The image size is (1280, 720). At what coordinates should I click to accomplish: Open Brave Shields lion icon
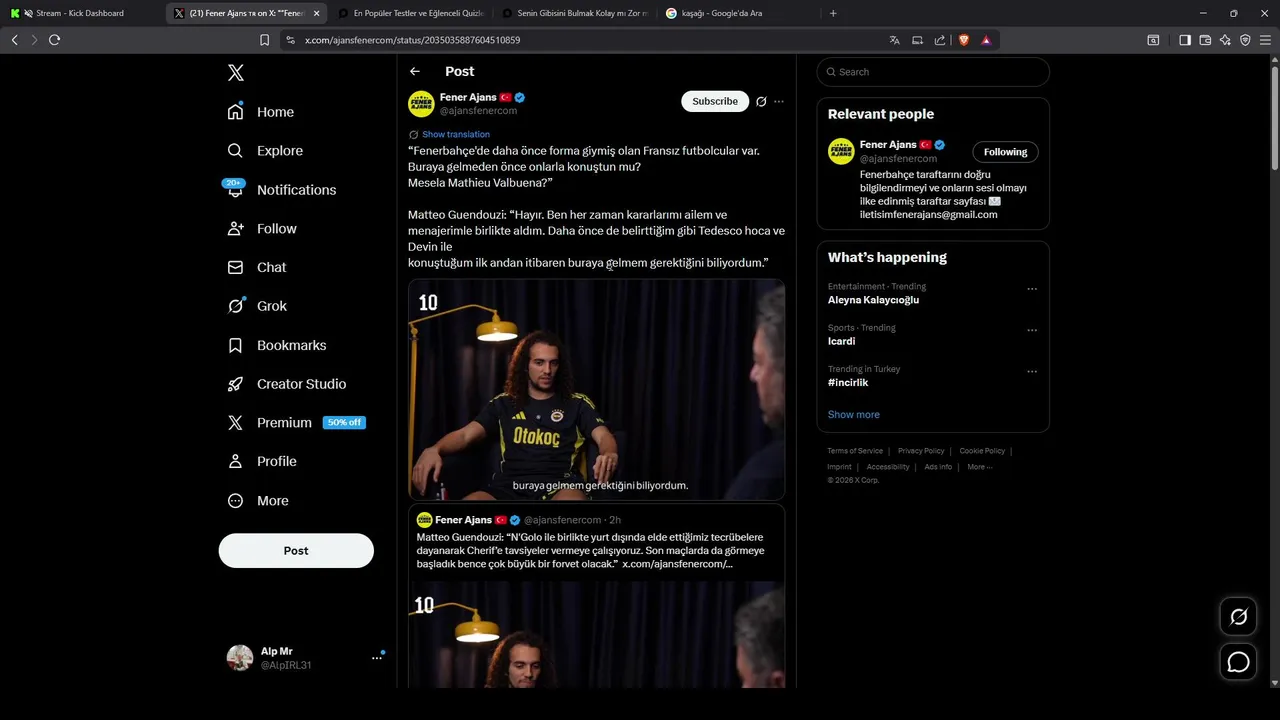pos(964,40)
